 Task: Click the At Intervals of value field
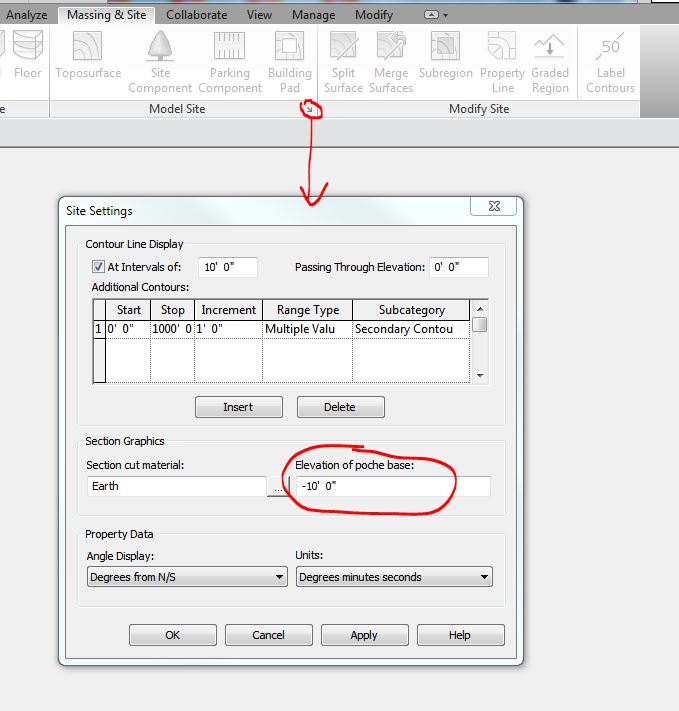pyautogui.click(x=228, y=267)
